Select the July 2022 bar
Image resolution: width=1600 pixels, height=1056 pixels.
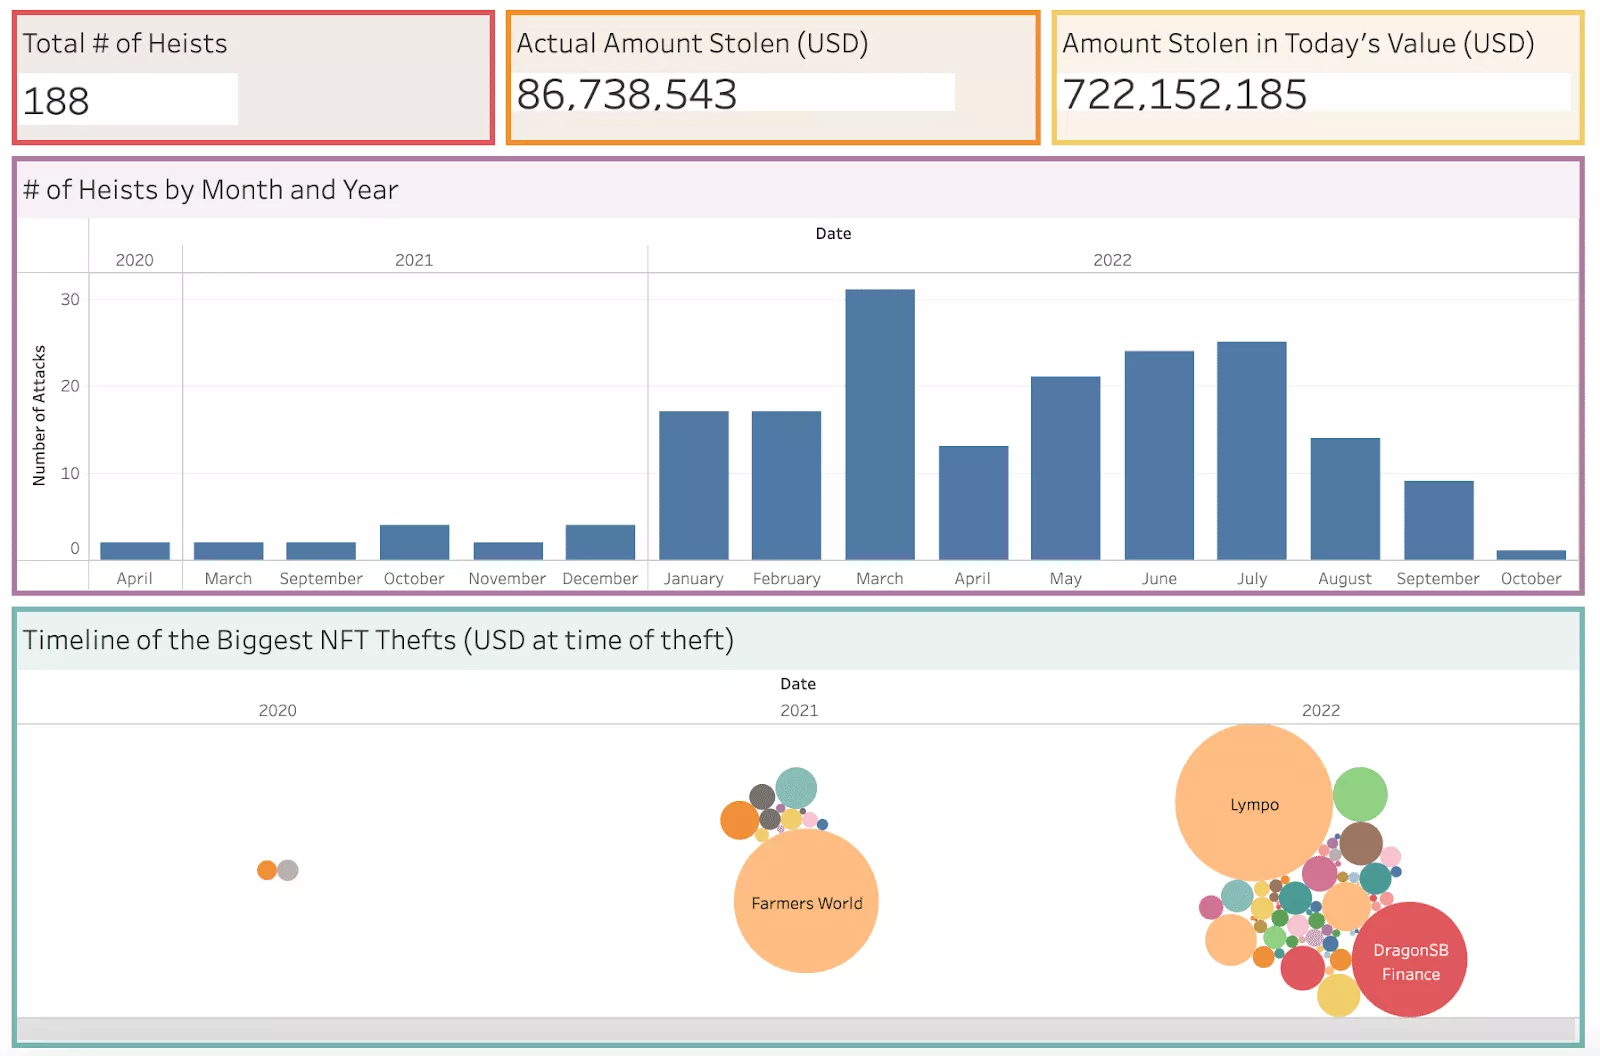(1252, 450)
